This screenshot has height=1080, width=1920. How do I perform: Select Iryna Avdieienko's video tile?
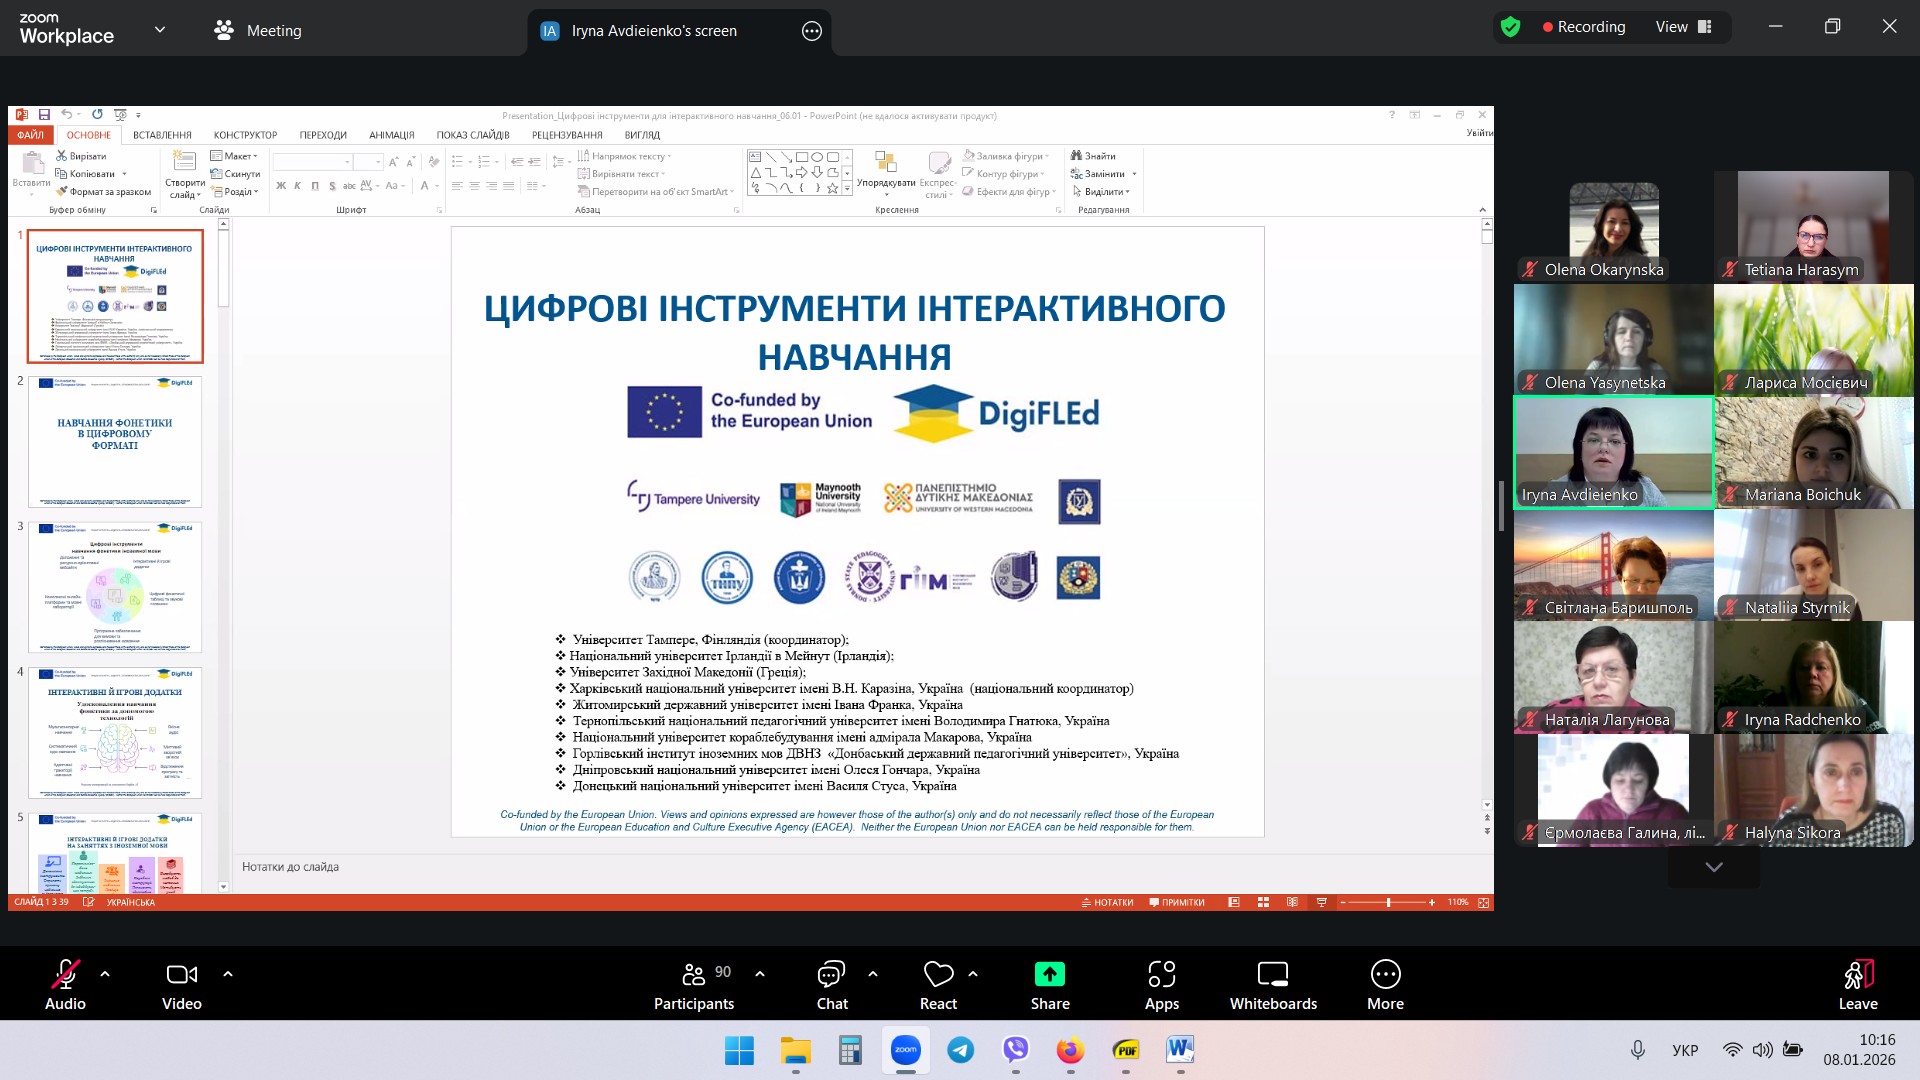(1613, 453)
